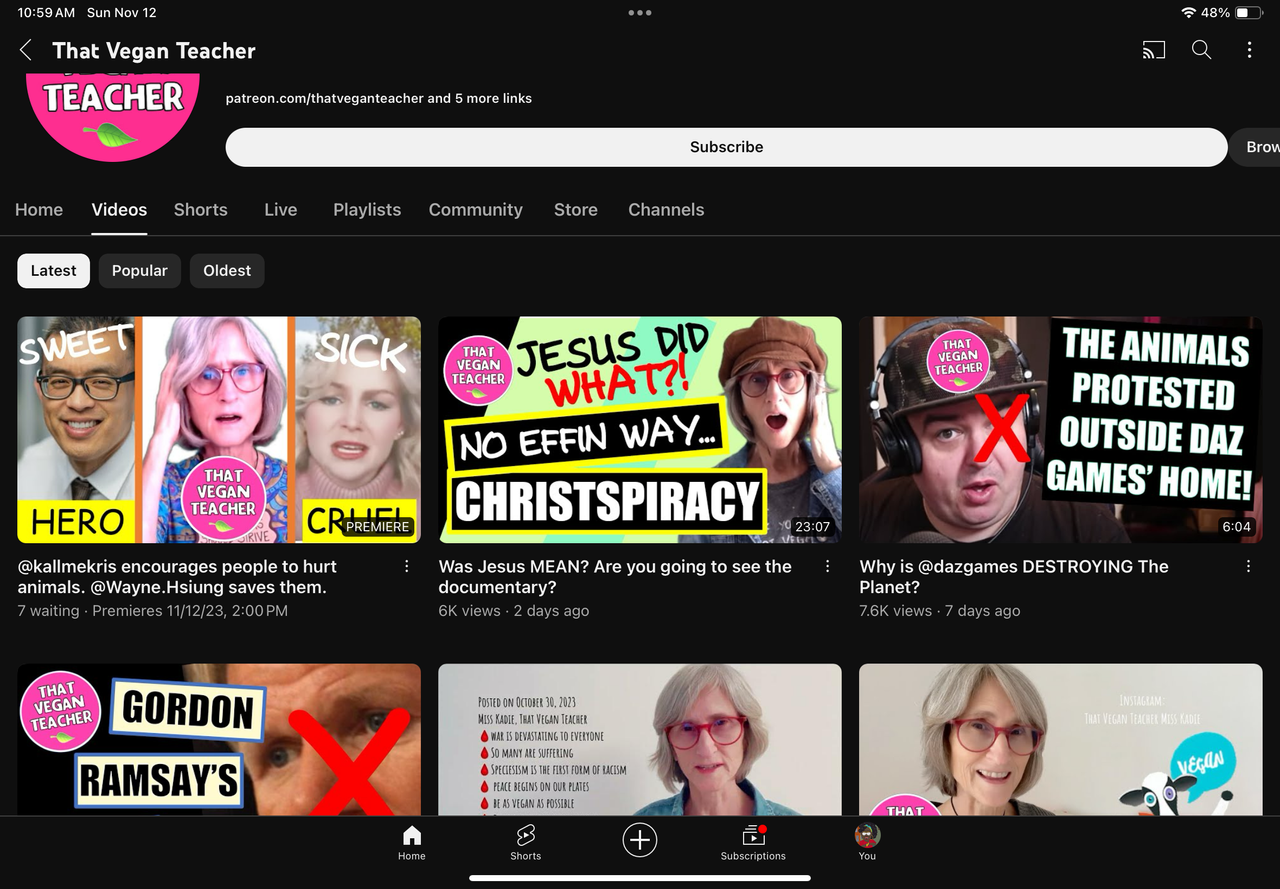Tap the partially visible Browse button
Screen dimensions: 1280x889
1256,147
